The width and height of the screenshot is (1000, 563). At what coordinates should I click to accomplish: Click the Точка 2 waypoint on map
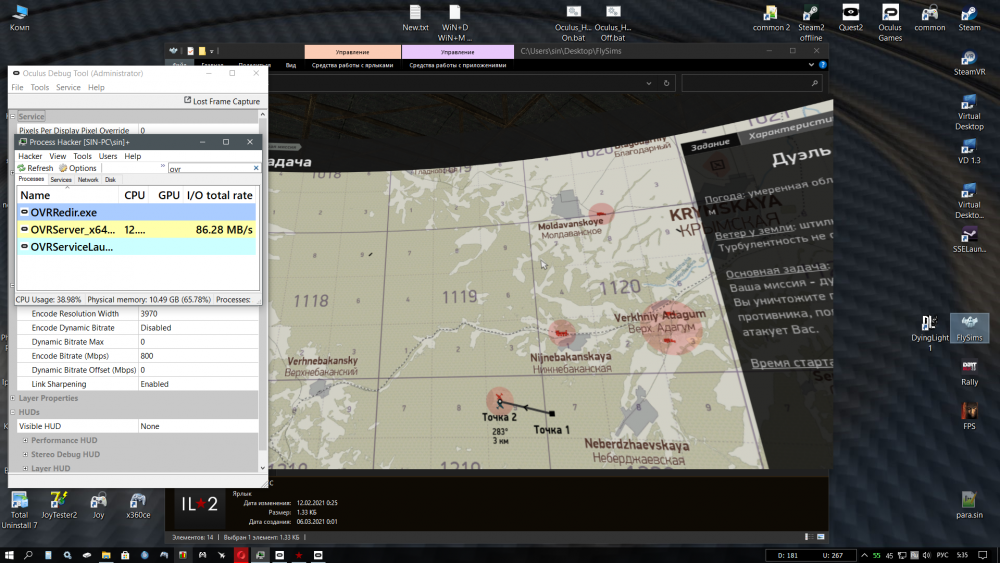[499, 402]
